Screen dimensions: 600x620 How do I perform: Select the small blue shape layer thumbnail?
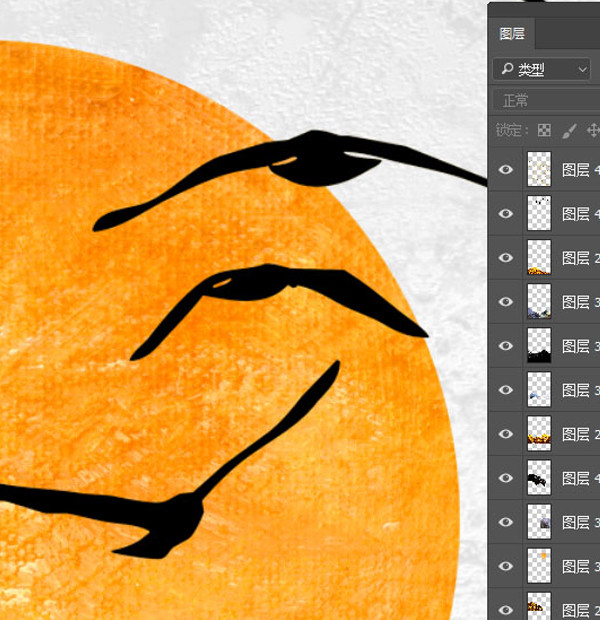point(539,389)
